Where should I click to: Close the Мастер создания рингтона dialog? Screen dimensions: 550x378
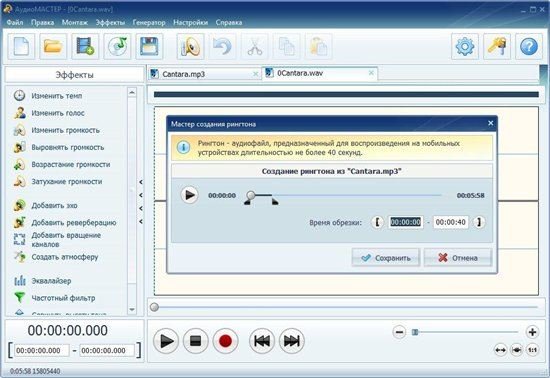click(490, 123)
